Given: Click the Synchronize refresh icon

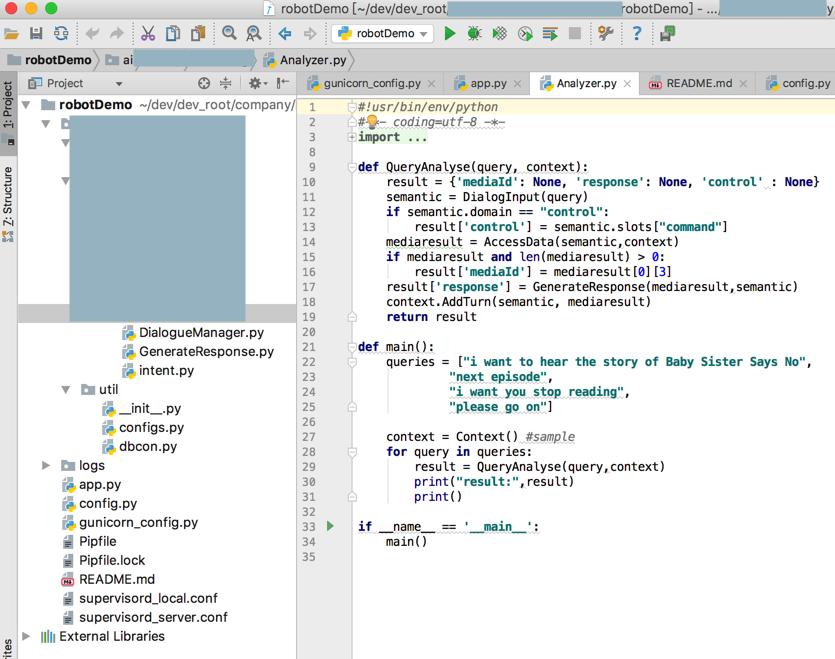Looking at the screenshot, I should 61,33.
